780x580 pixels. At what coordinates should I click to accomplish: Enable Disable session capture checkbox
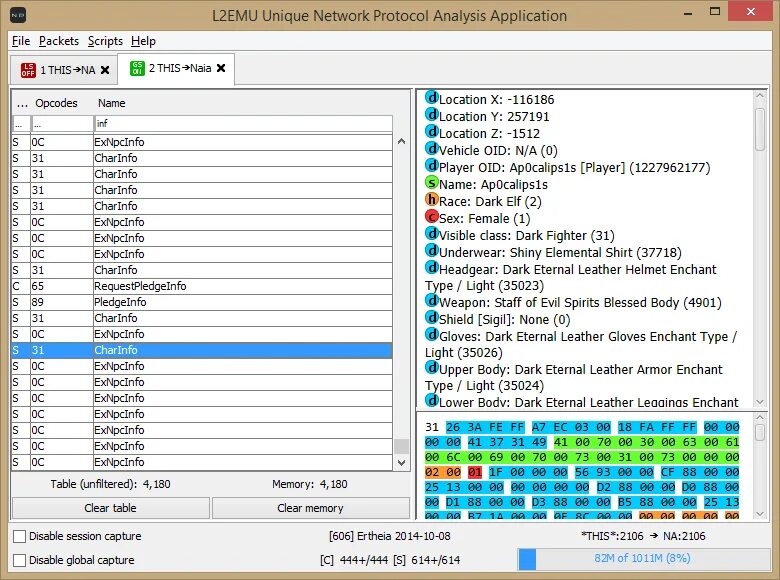tap(19, 536)
